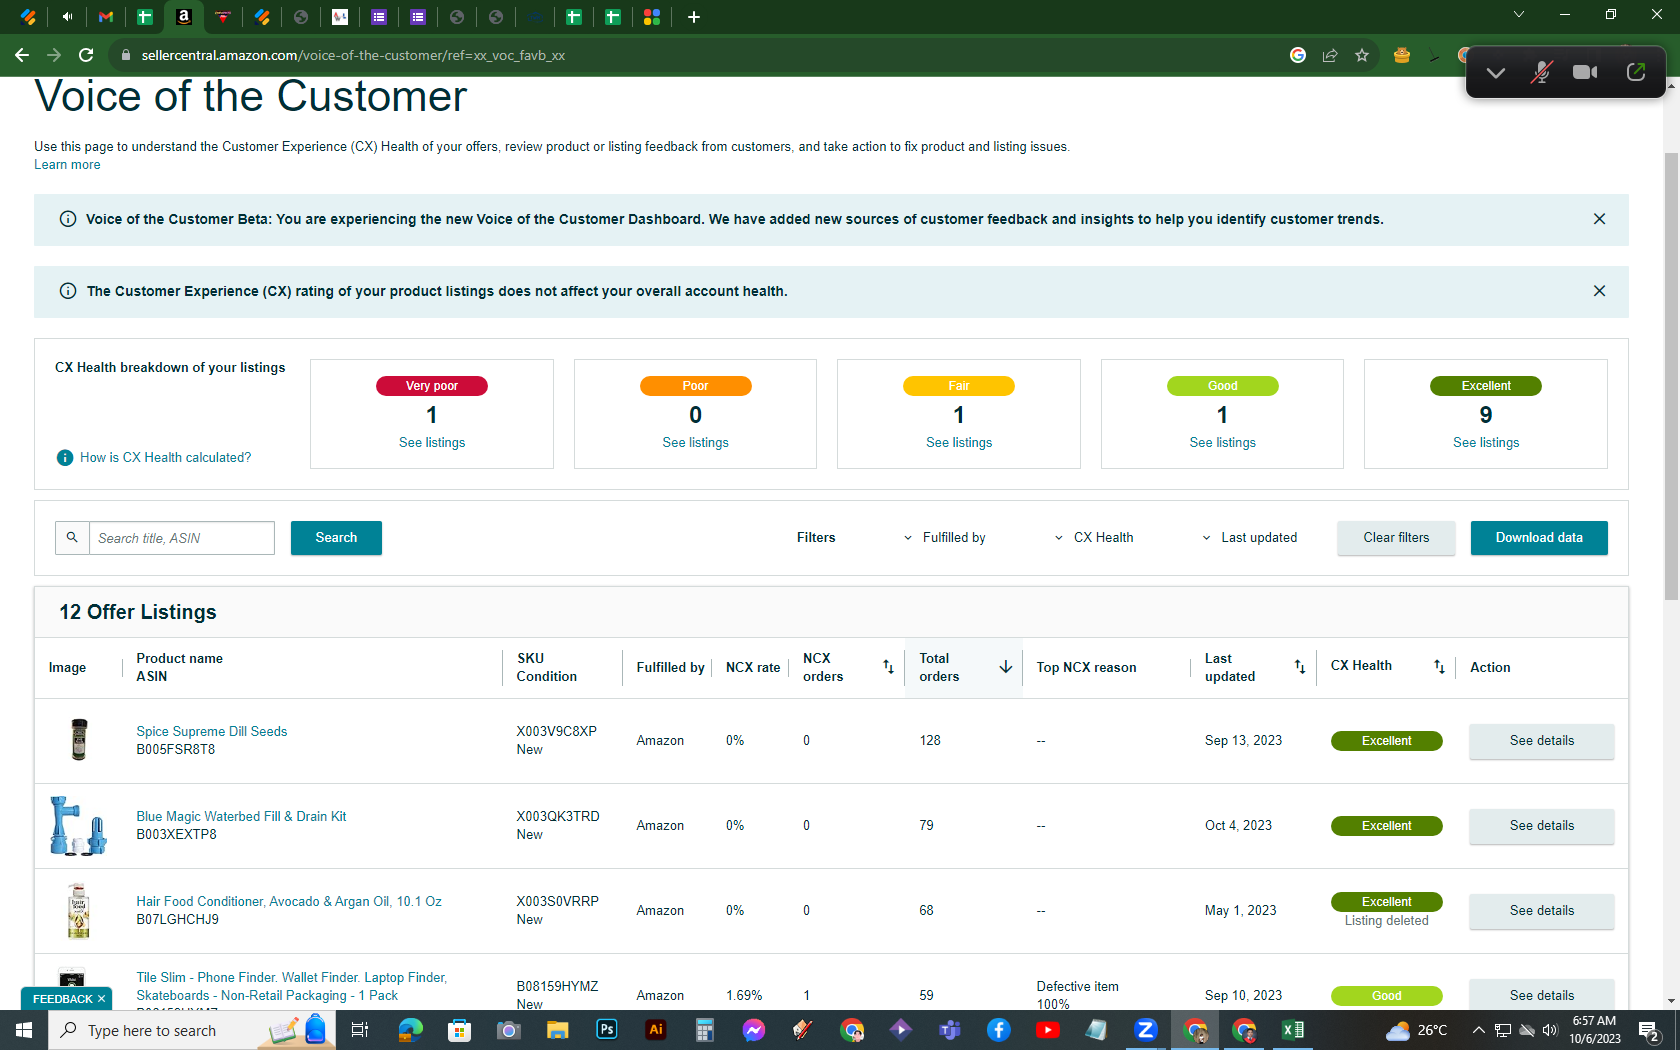Screen dimensions: 1680x1050
Task: Expand the Fulfilled by filter dropdown
Action: [x=945, y=538]
